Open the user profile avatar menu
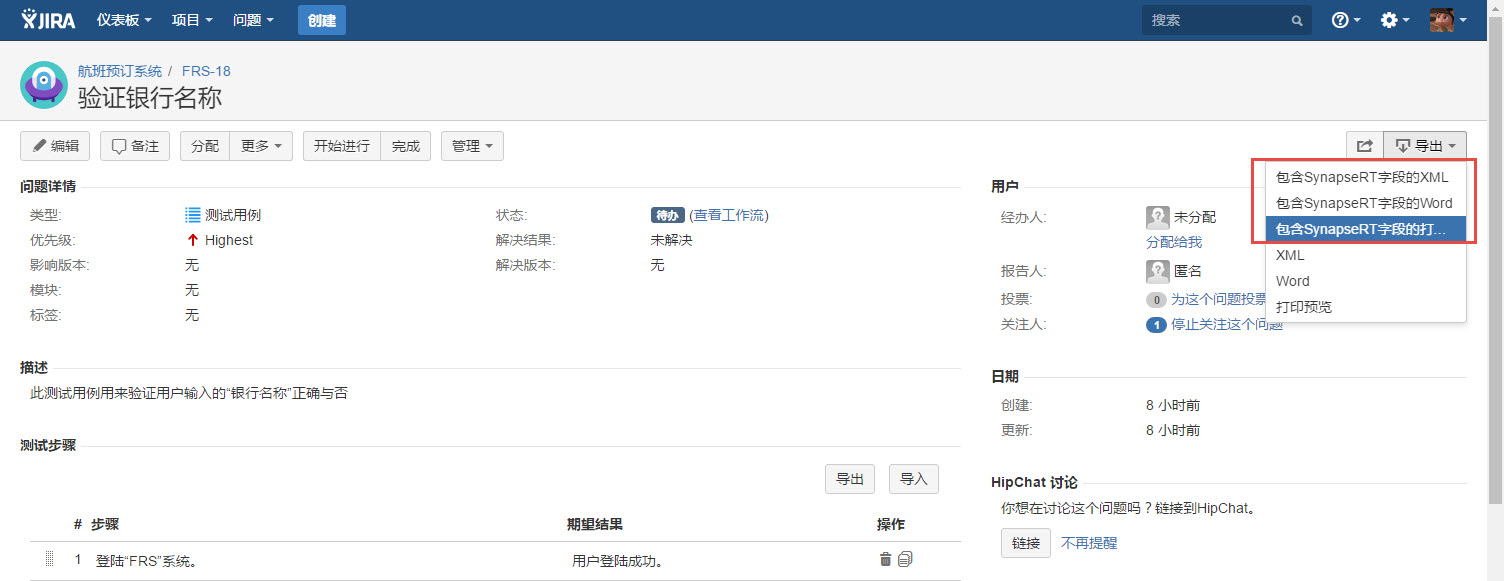This screenshot has width=1504, height=581. (1448, 20)
